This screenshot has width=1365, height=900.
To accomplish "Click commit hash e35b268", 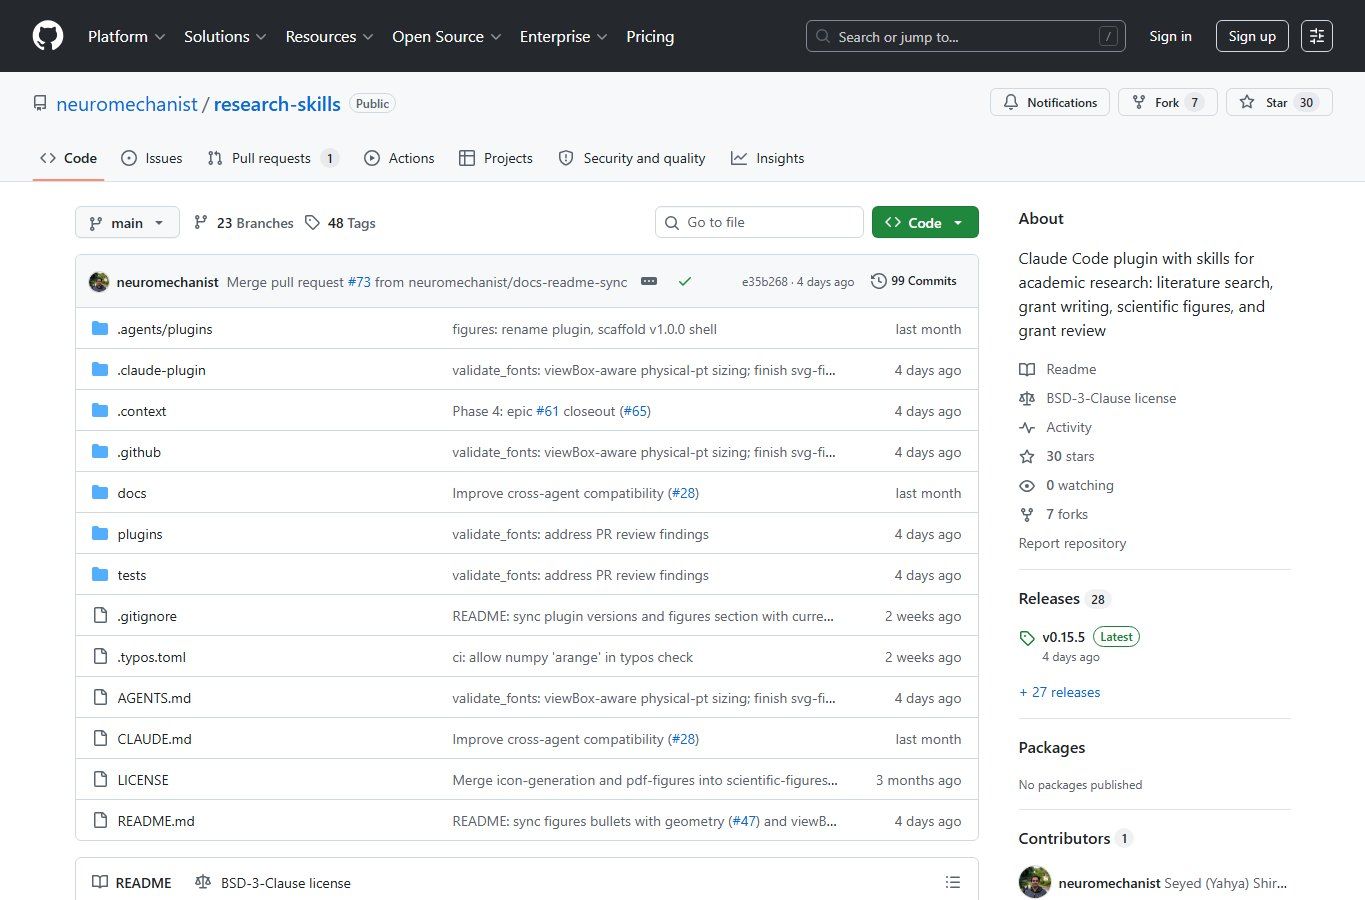I will click(x=765, y=282).
